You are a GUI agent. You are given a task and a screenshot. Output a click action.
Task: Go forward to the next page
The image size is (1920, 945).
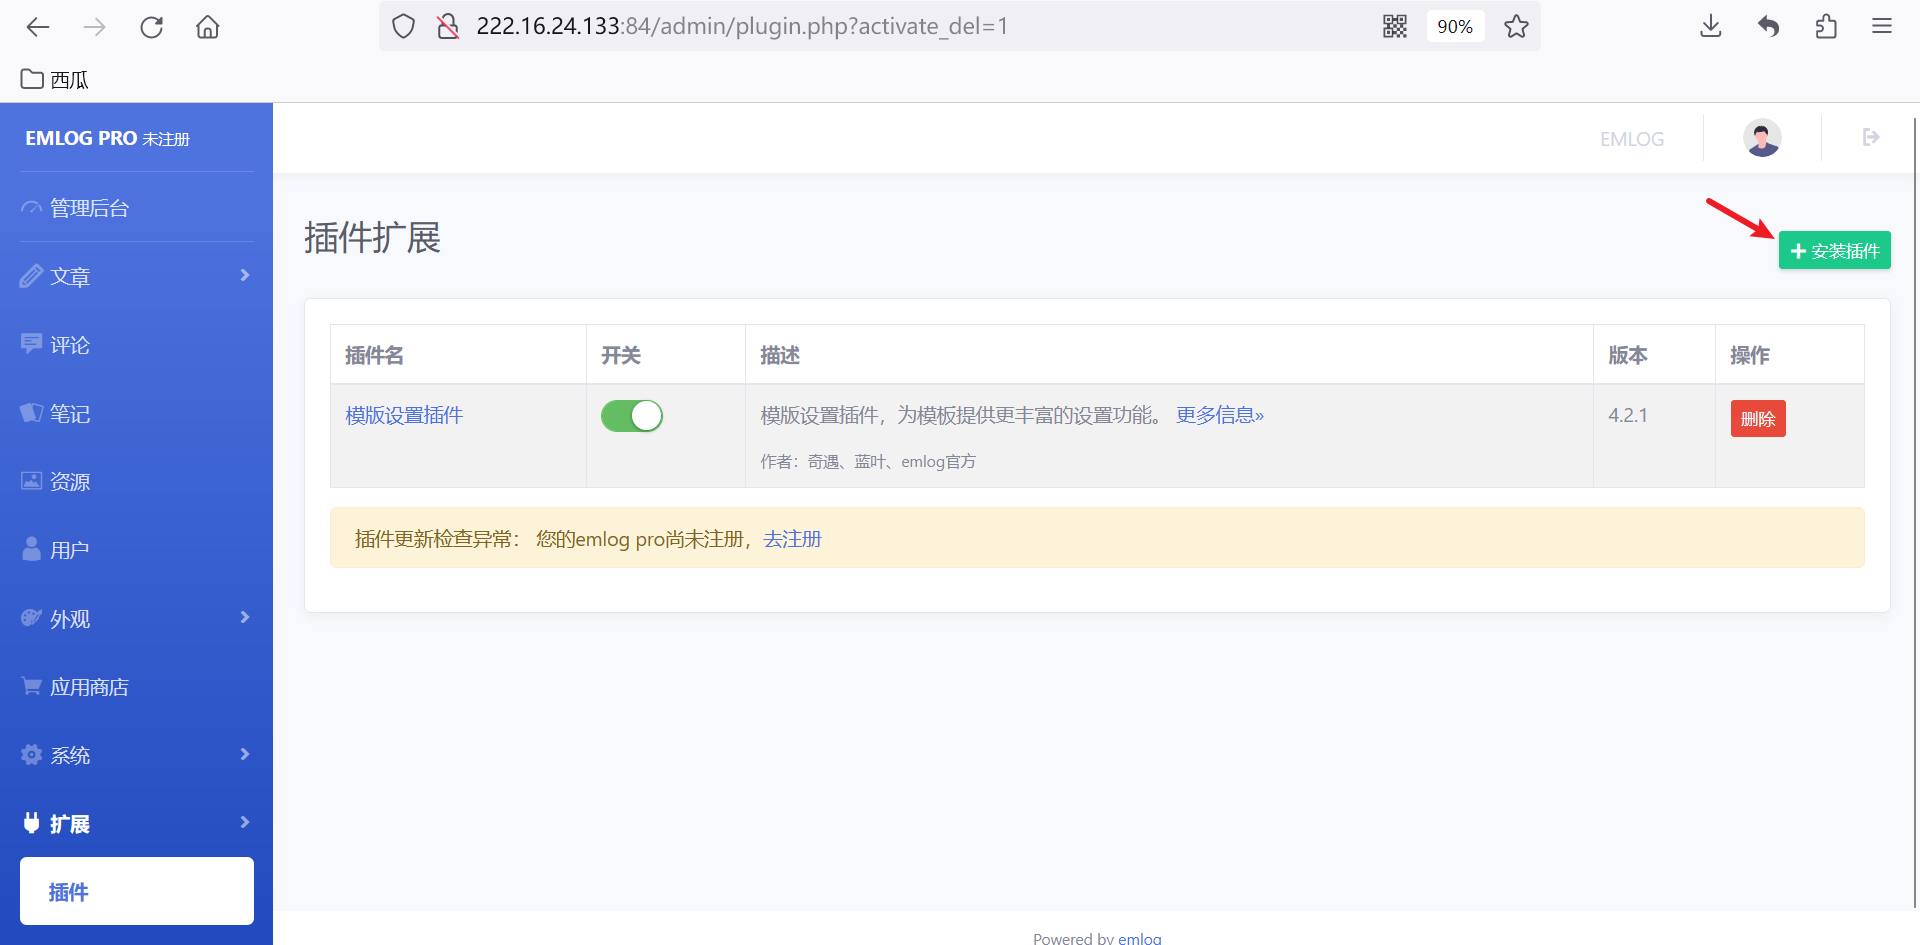click(95, 27)
